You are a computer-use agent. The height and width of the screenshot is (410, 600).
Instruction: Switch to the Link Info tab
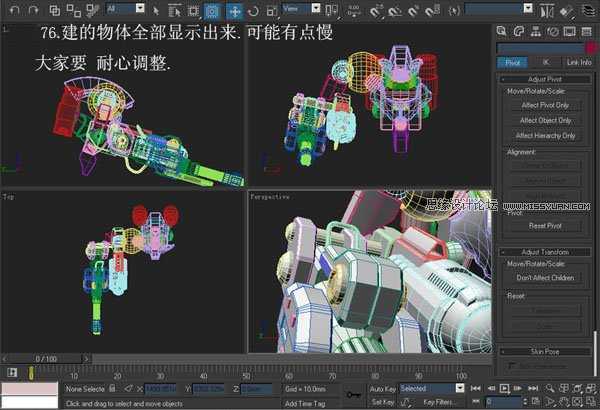pyautogui.click(x=579, y=62)
